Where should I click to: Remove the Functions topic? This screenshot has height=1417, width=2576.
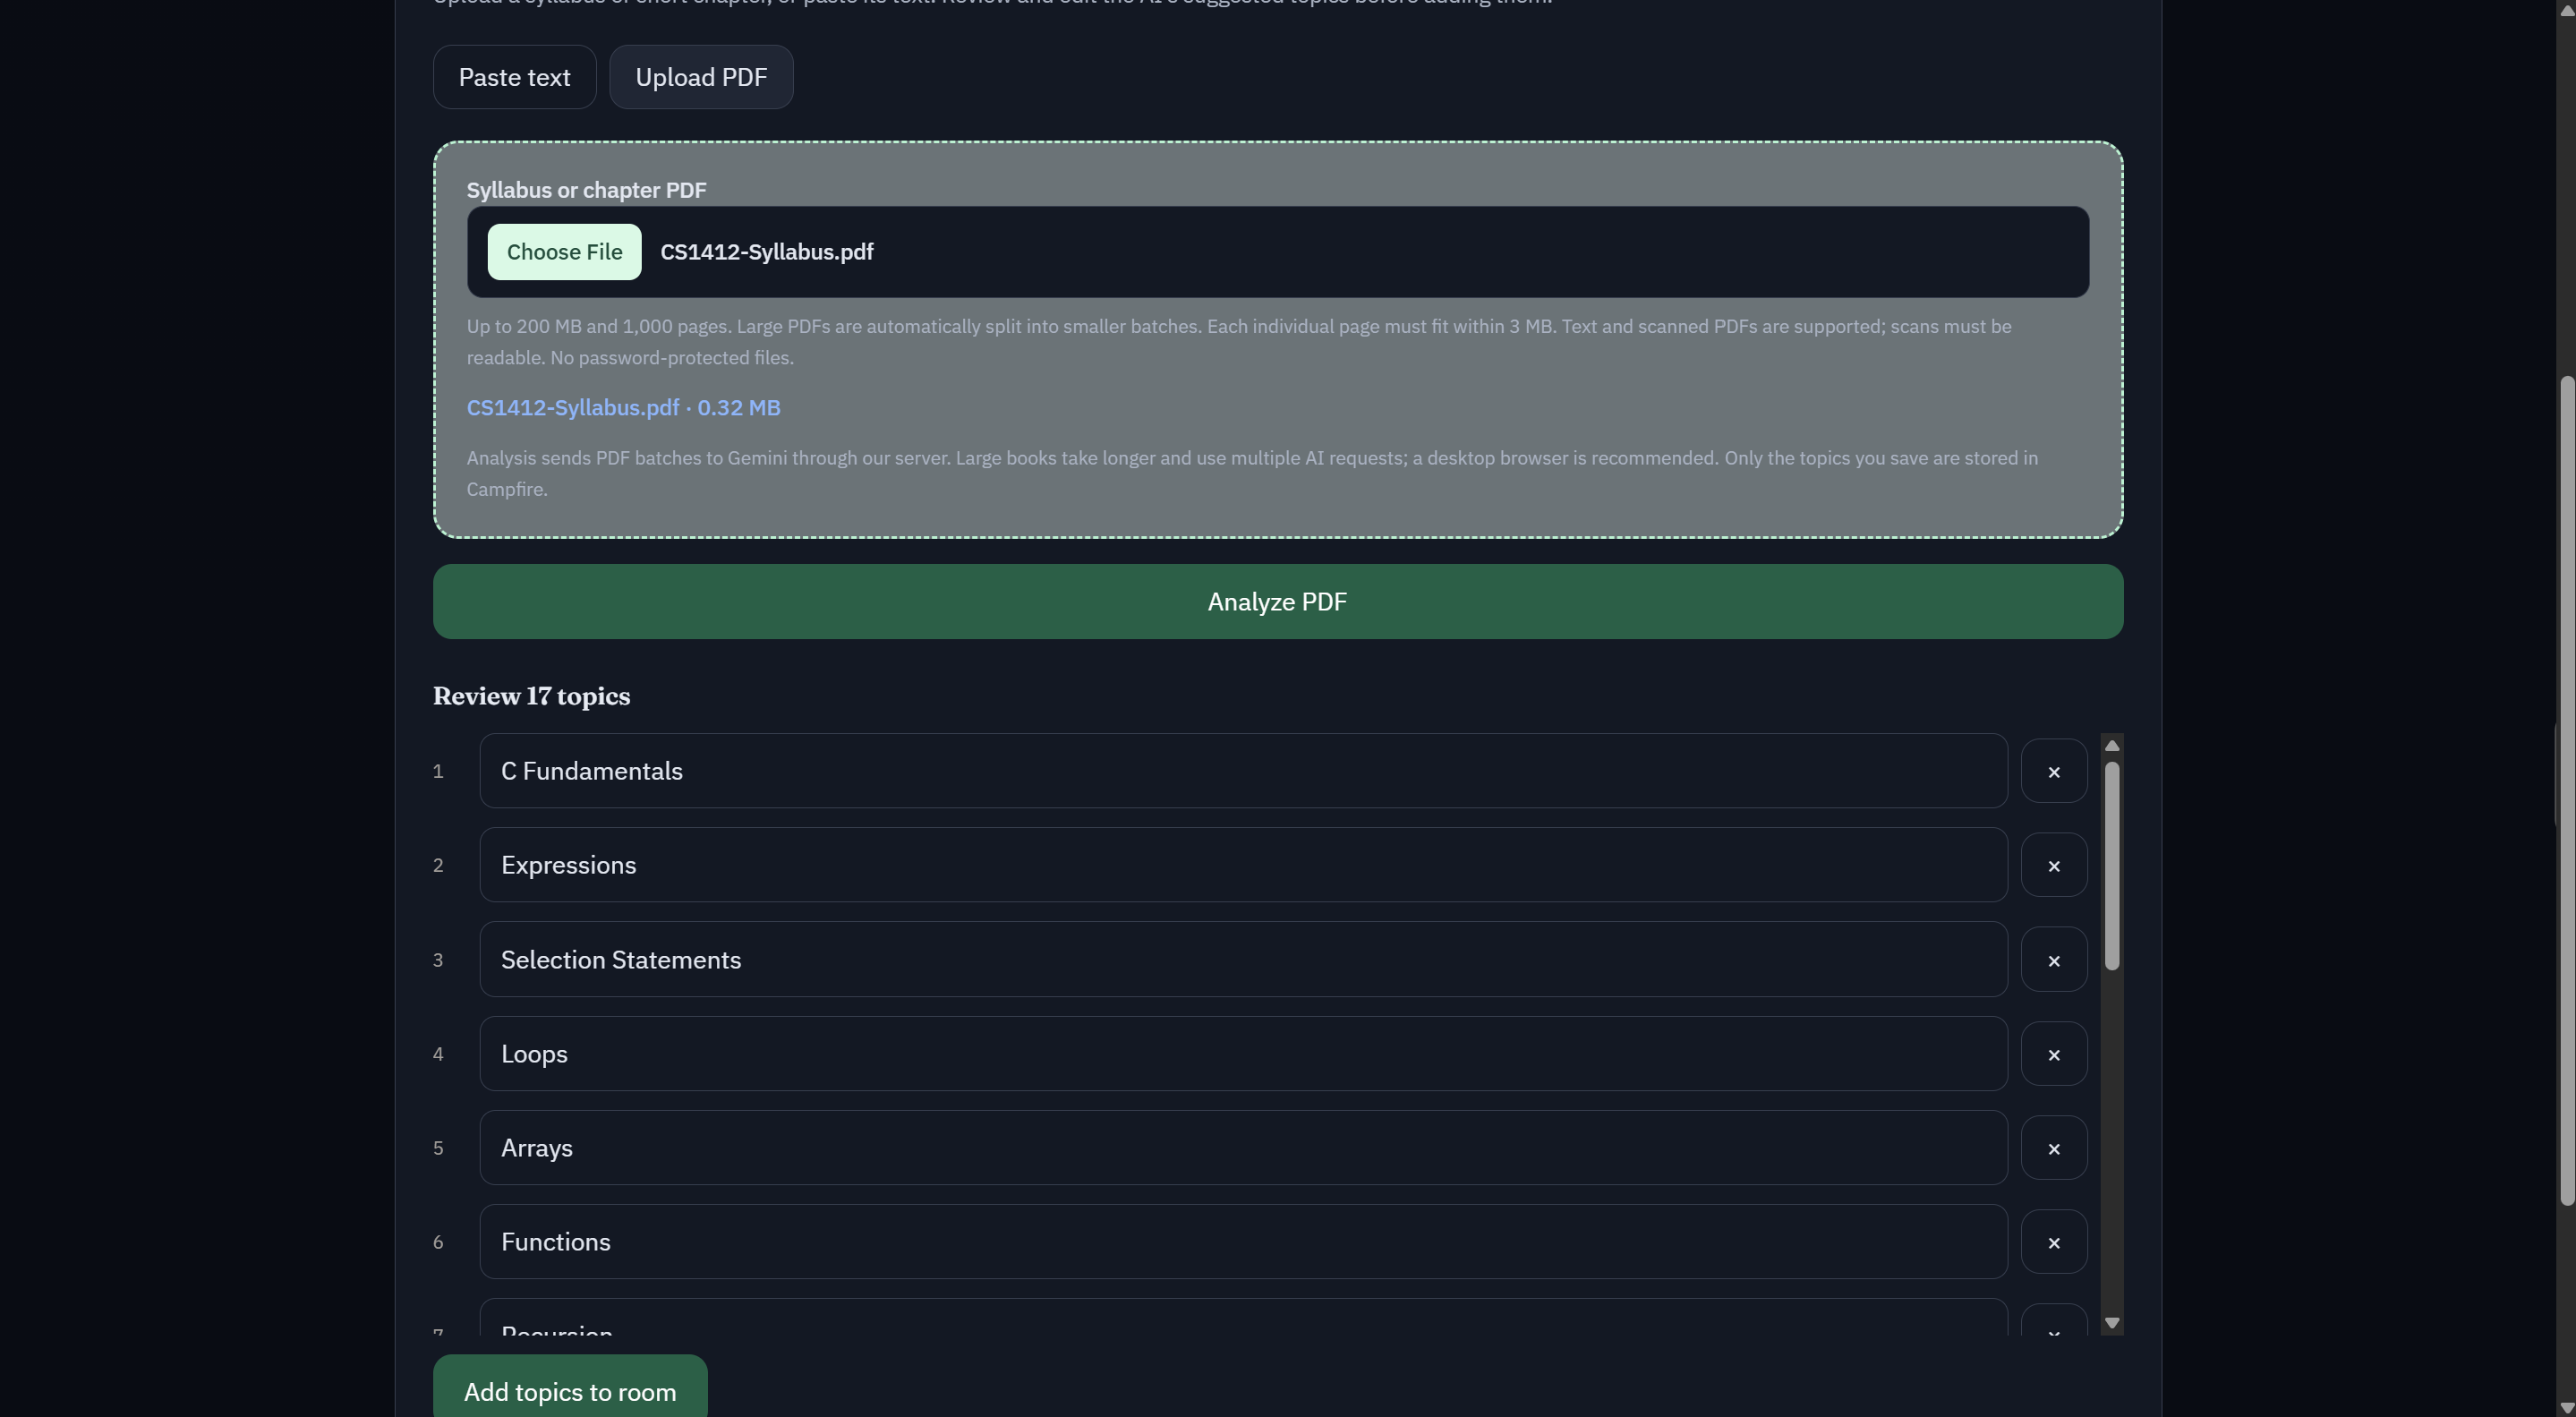[2054, 1242]
